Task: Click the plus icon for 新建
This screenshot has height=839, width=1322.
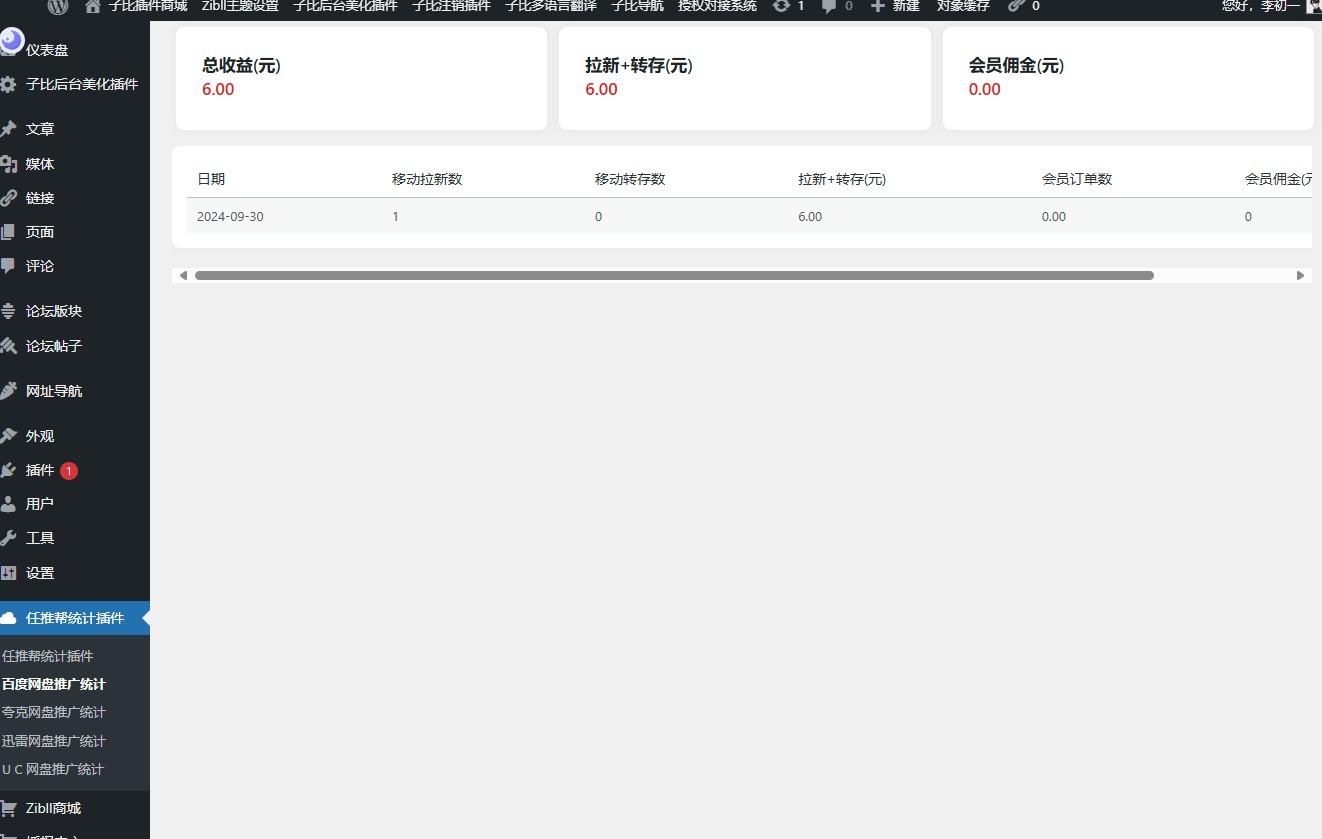Action: [877, 6]
